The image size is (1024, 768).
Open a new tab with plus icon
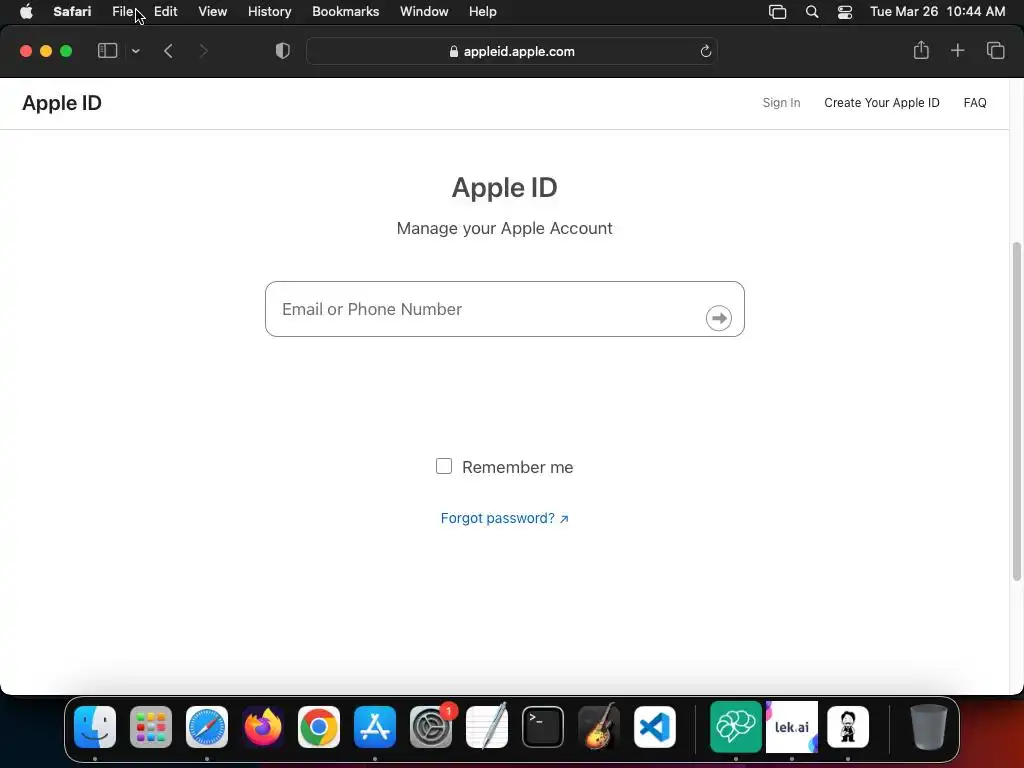[x=957, y=50]
